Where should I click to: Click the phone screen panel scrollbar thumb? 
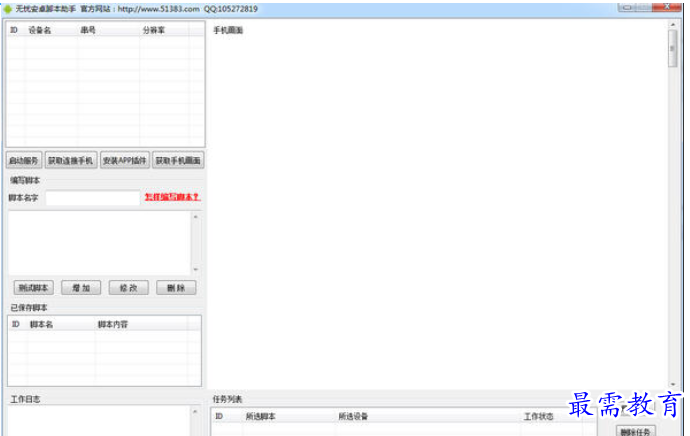click(673, 48)
